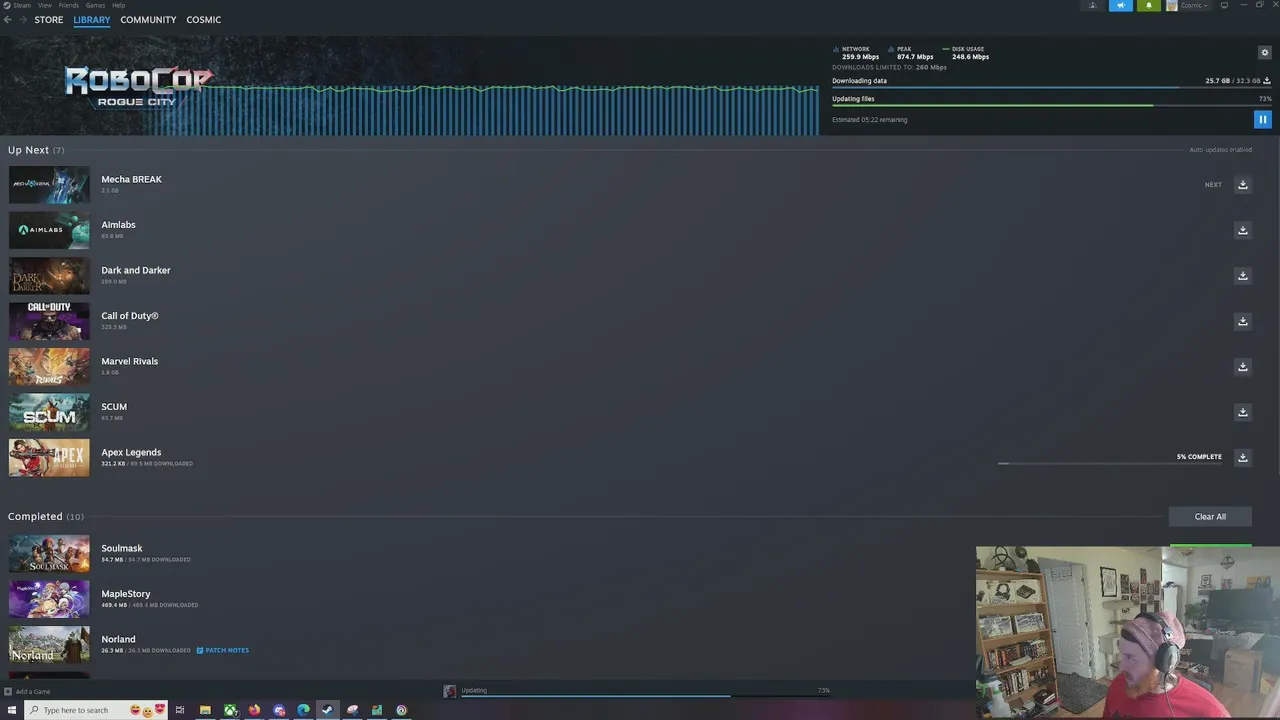This screenshot has height=720, width=1280.
Task: Open Xbox app on taskbar
Action: pyautogui.click(x=230, y=710)
